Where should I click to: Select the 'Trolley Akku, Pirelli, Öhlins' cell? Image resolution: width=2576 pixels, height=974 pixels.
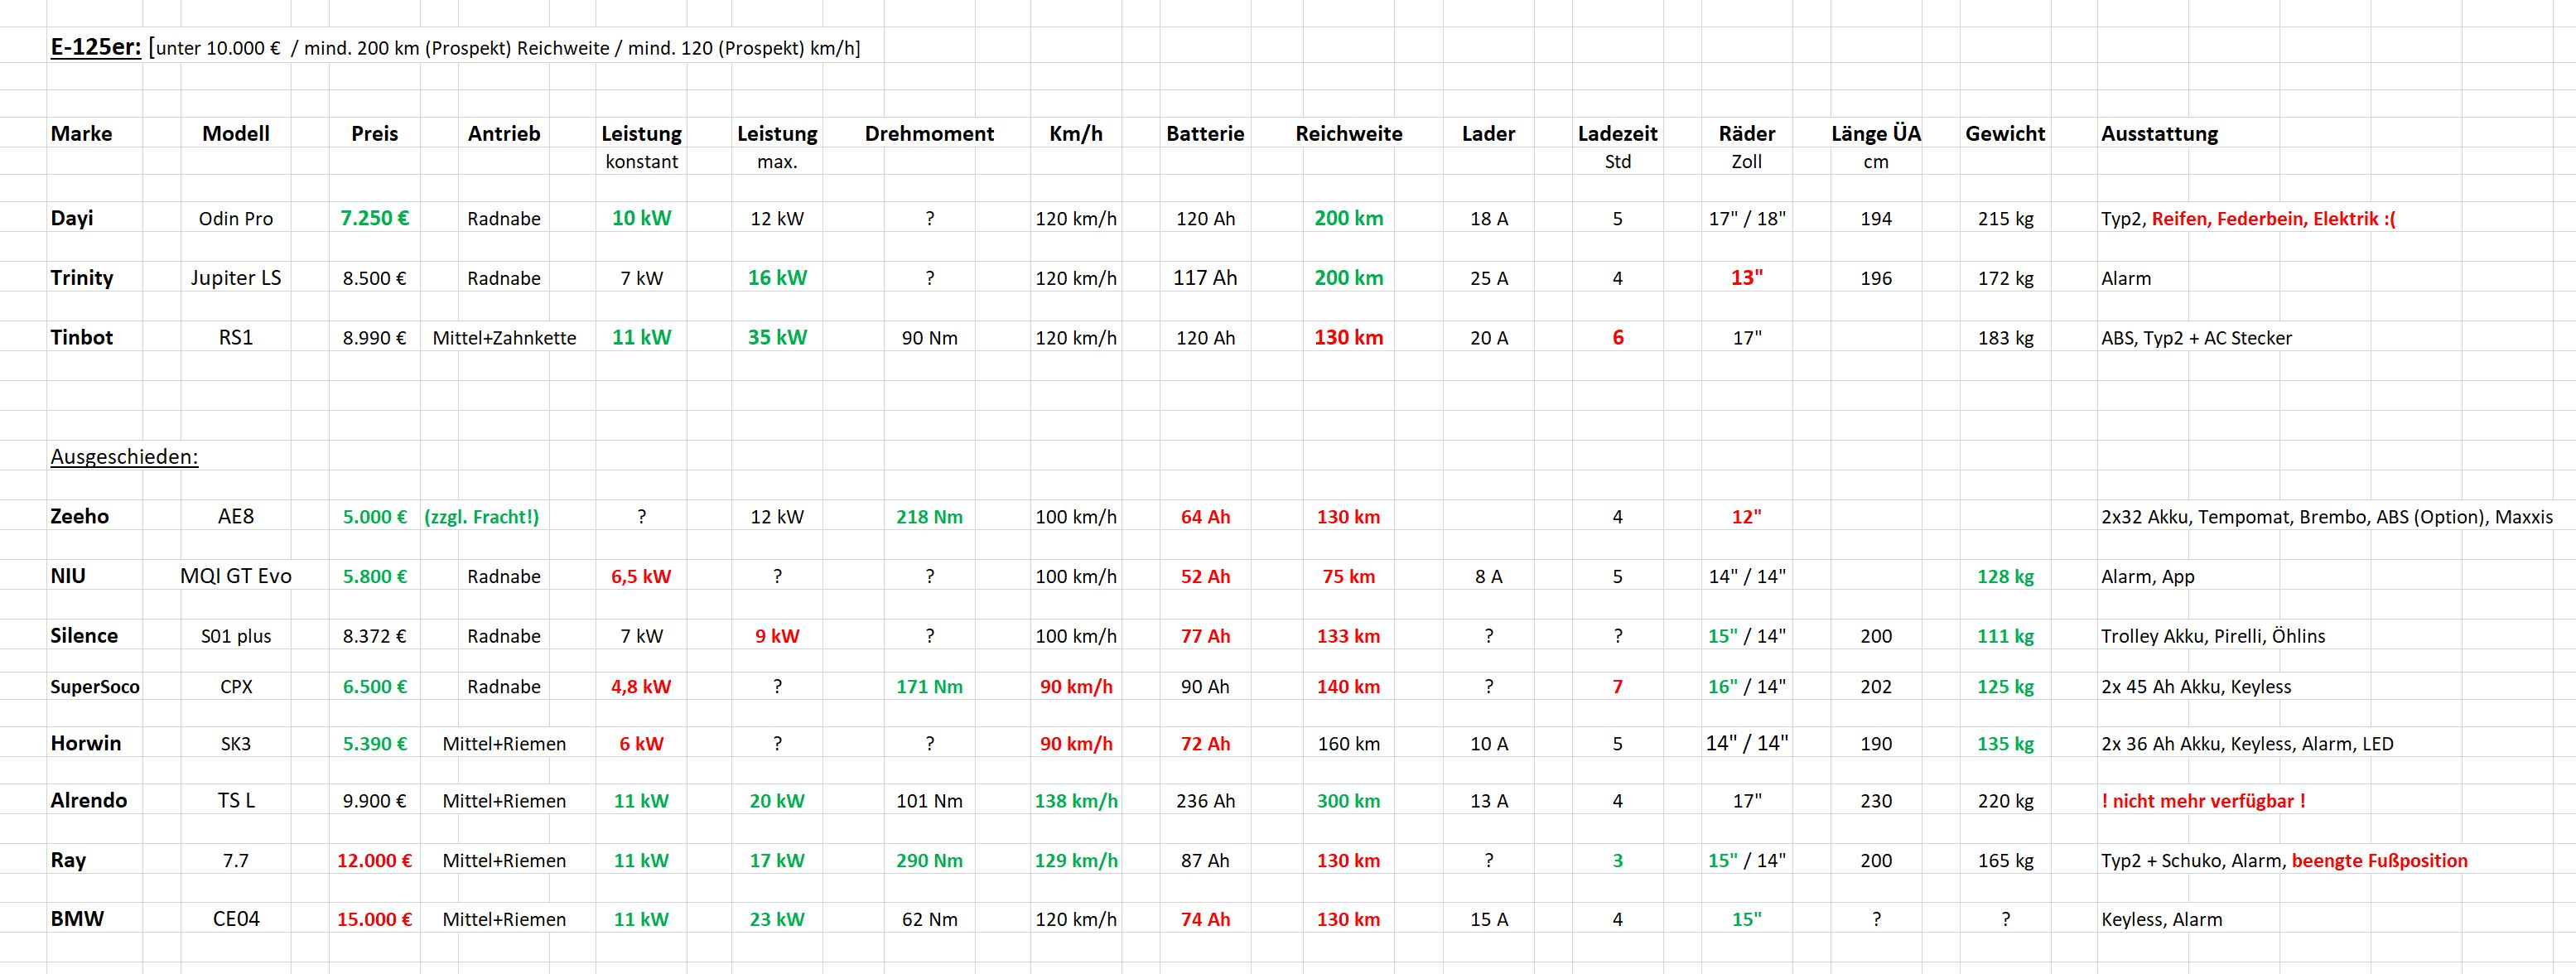pos(2212,636)
